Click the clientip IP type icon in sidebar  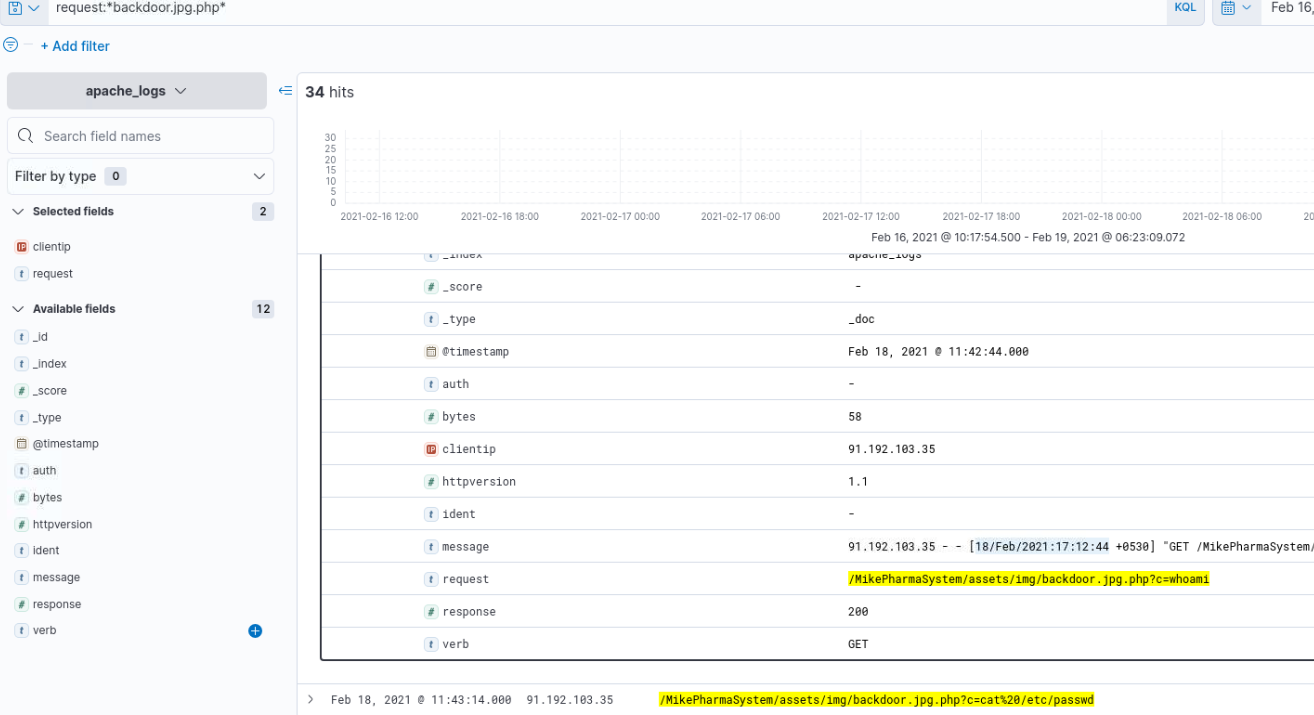click(21, 247)
